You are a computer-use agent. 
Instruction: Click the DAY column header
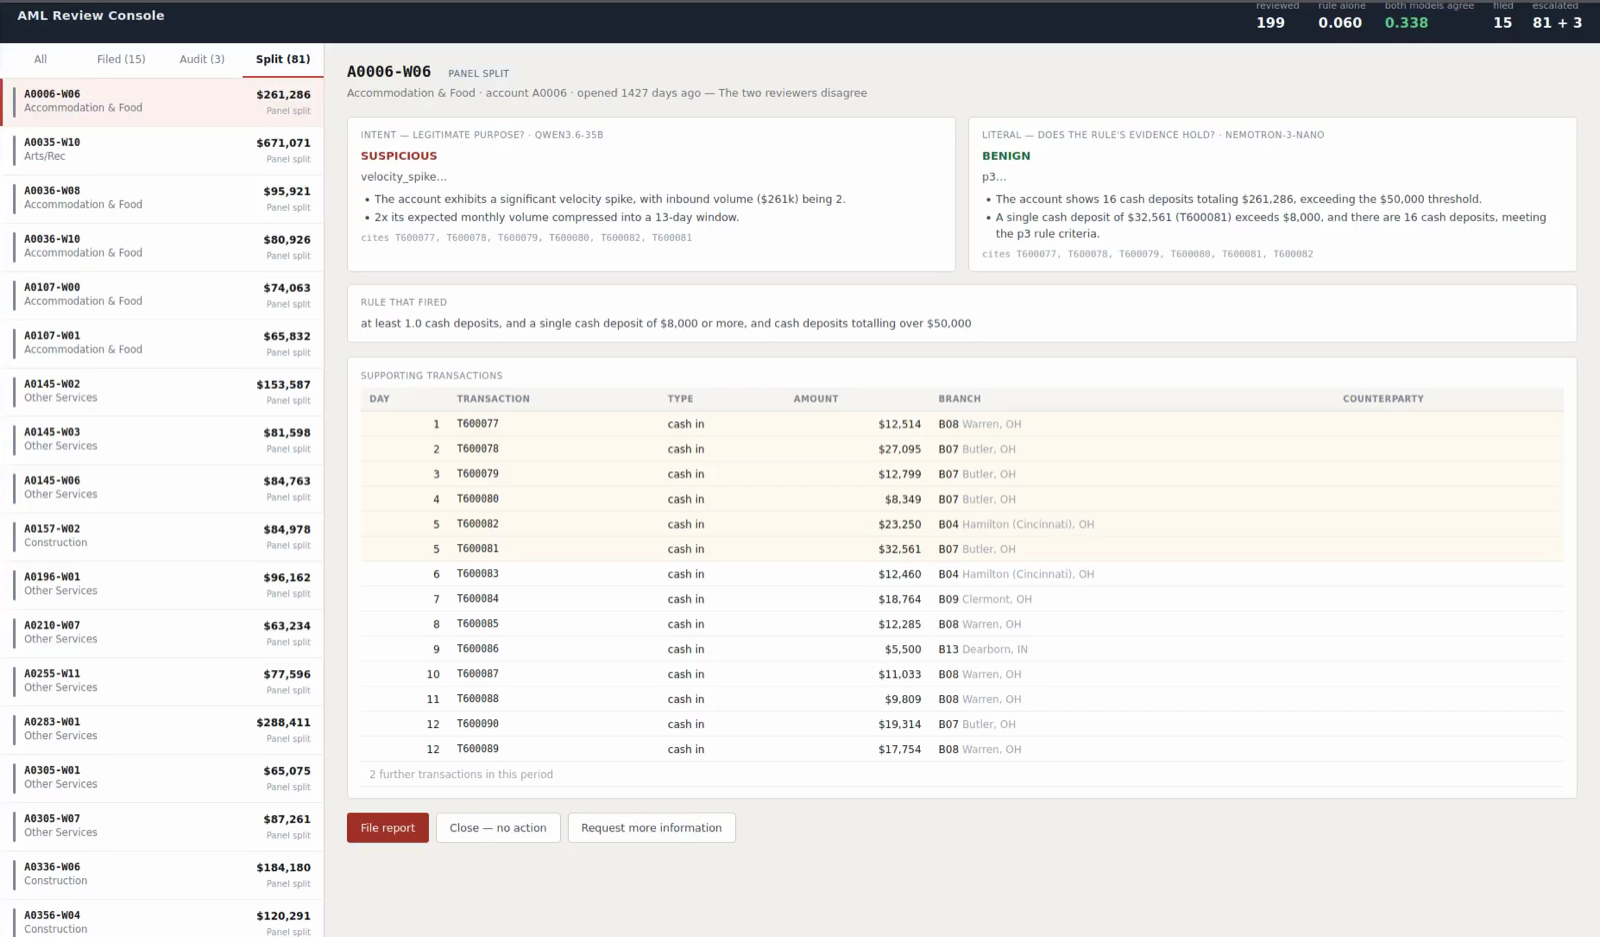379,399
